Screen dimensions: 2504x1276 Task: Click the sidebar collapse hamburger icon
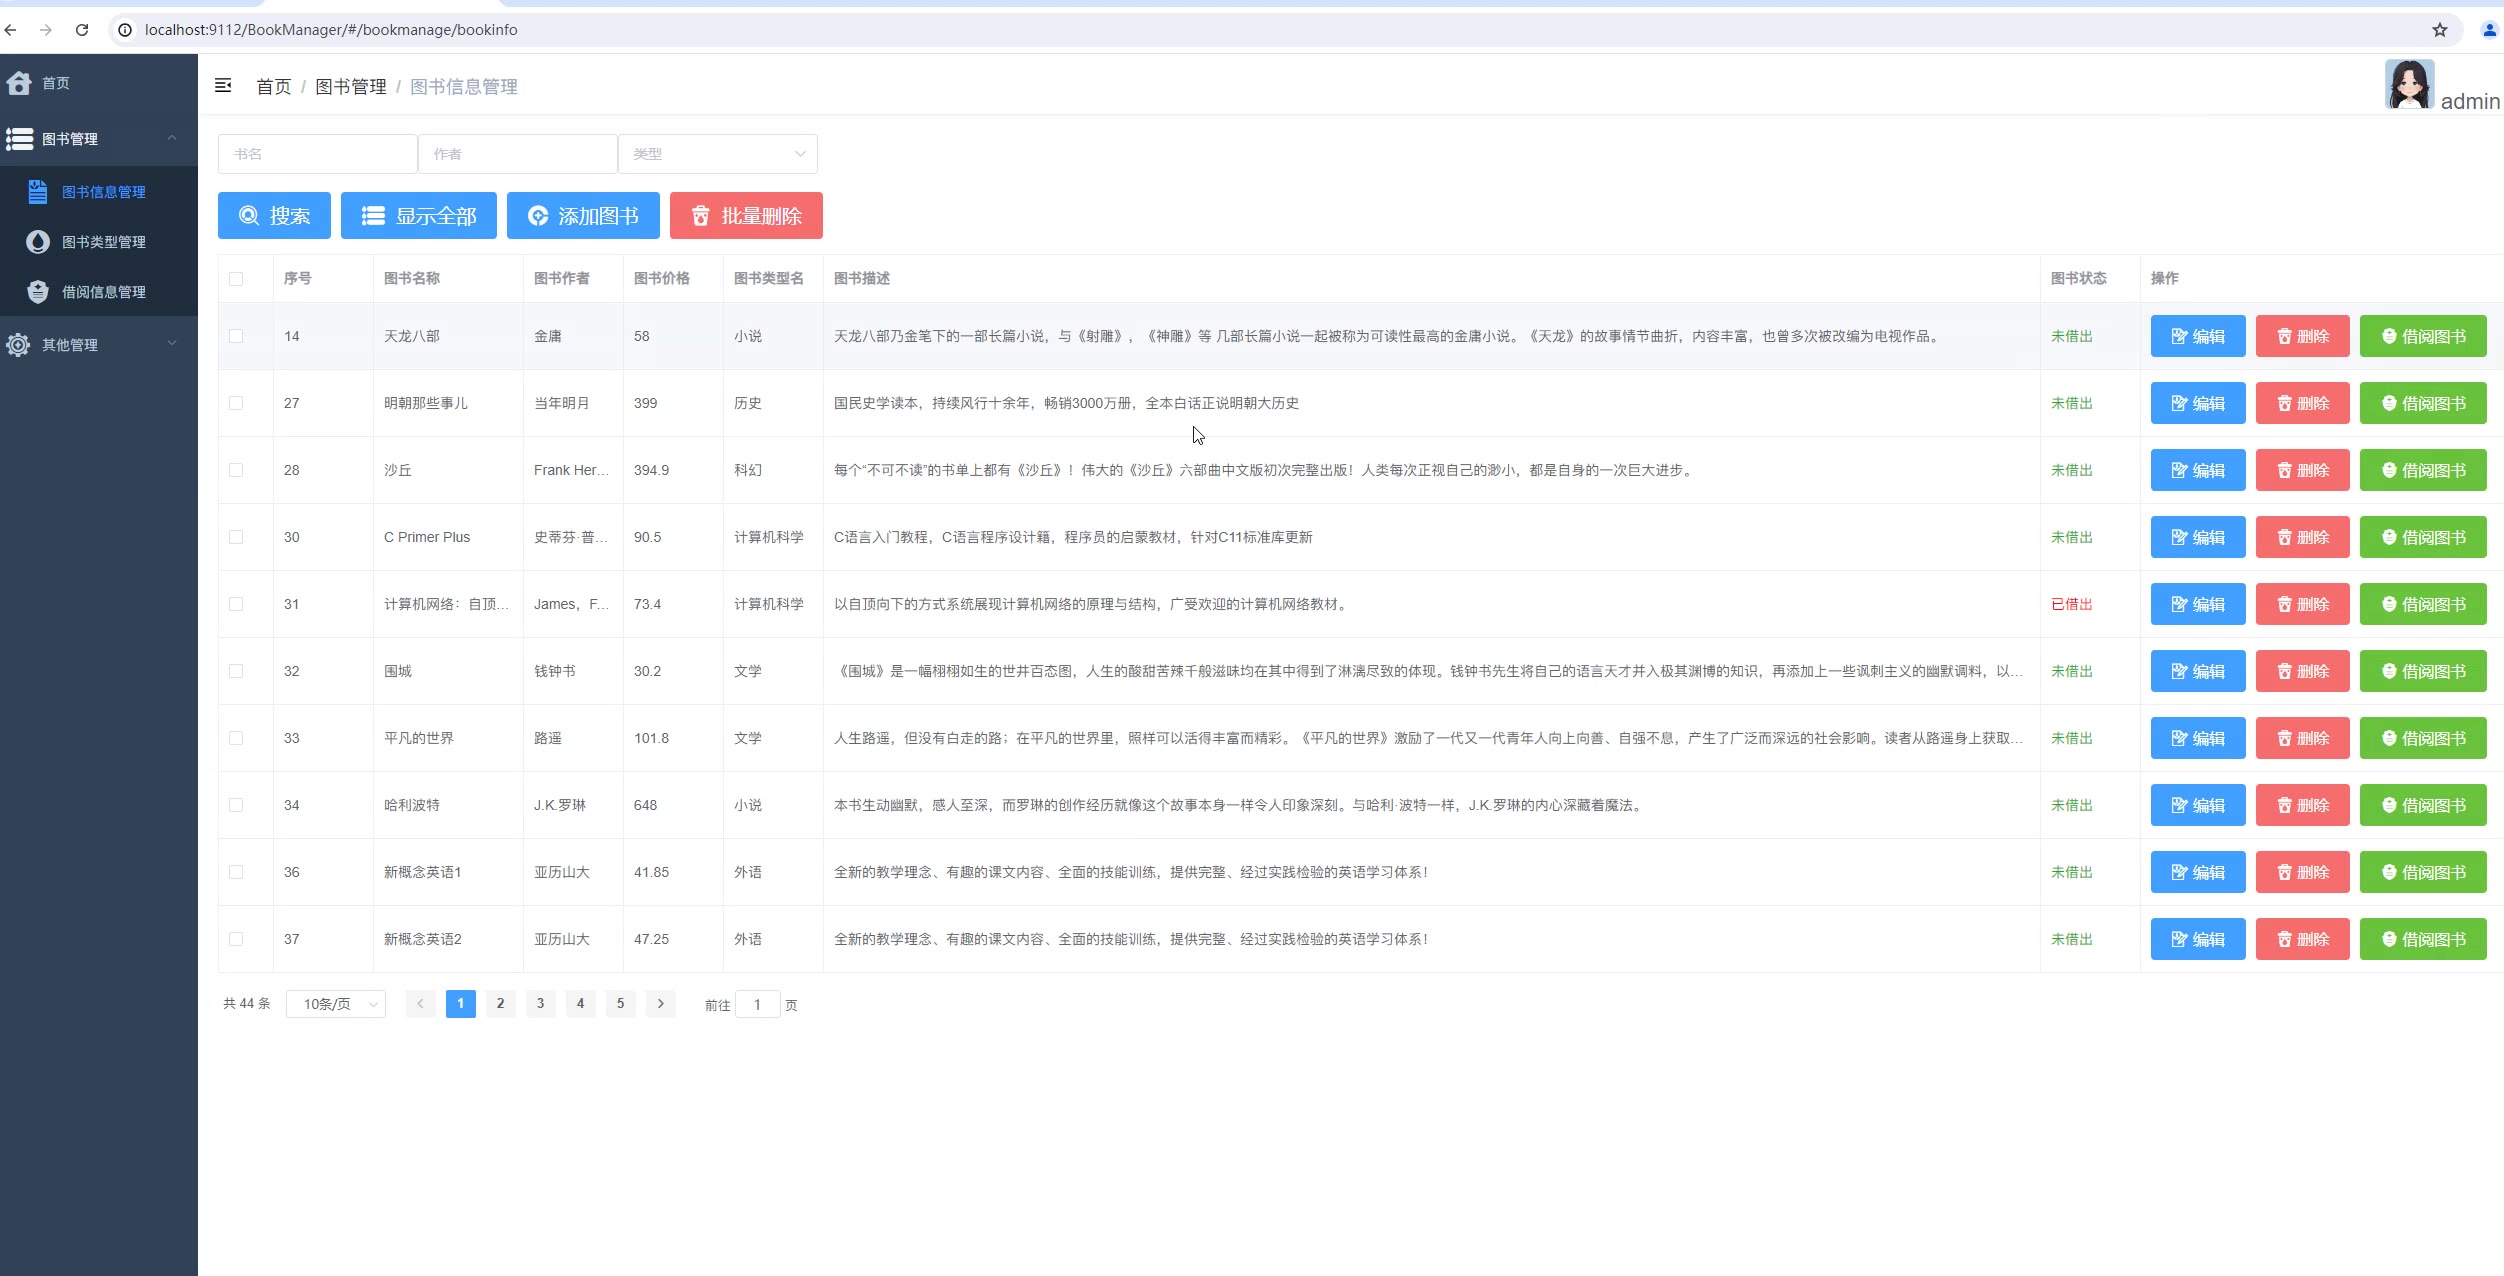click(223, 86)
